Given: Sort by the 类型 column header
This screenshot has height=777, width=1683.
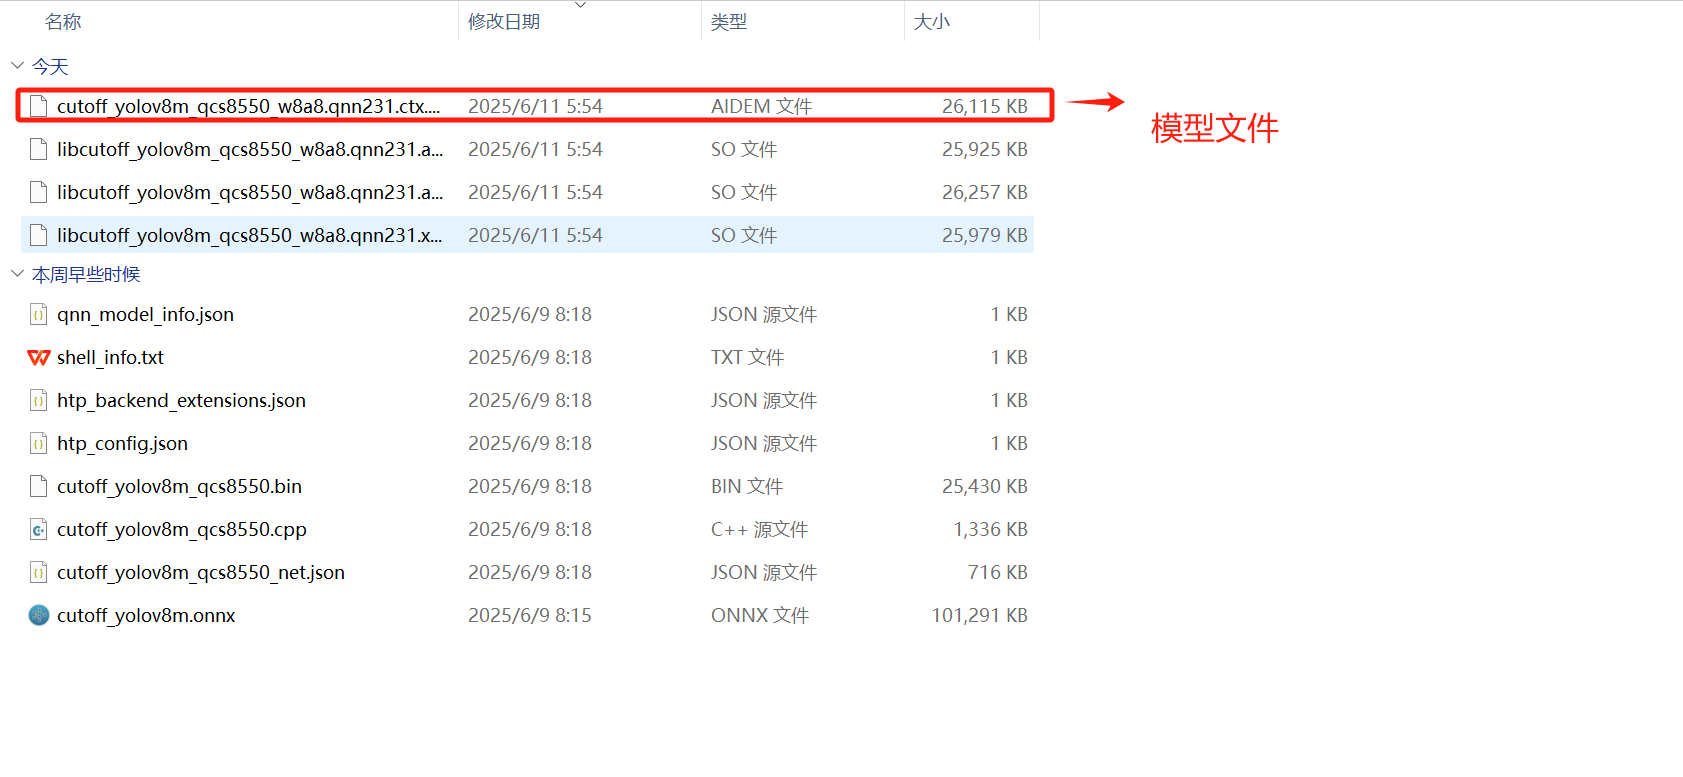Looking at the screenshot, I should tap(729, 21).
